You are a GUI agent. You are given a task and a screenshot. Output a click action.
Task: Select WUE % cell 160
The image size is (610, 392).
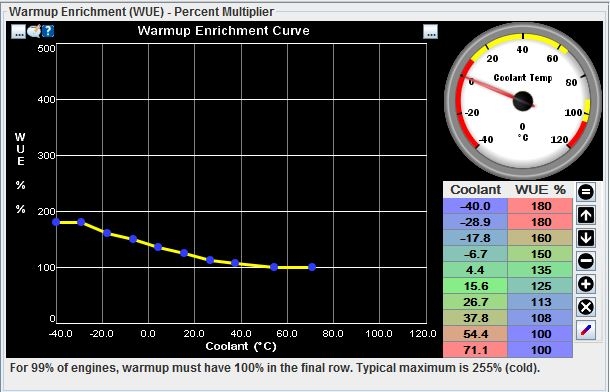coord(540,238)
